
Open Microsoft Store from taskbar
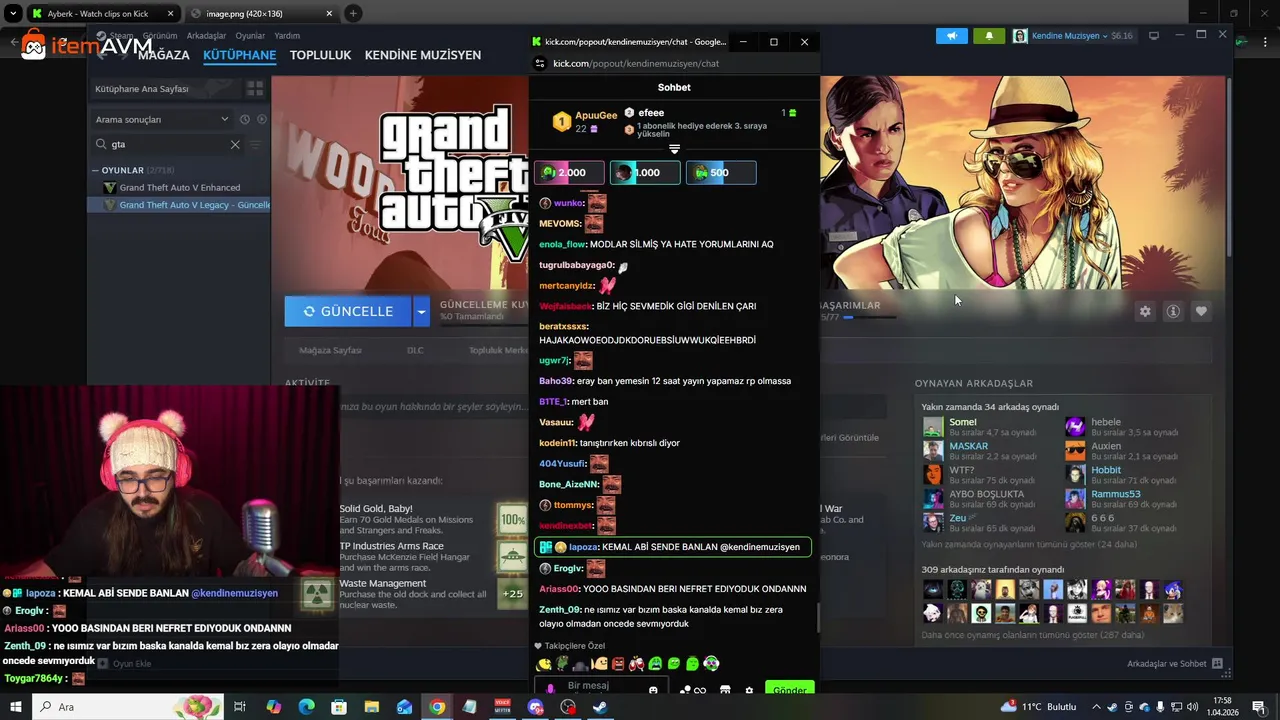(339, 707)
